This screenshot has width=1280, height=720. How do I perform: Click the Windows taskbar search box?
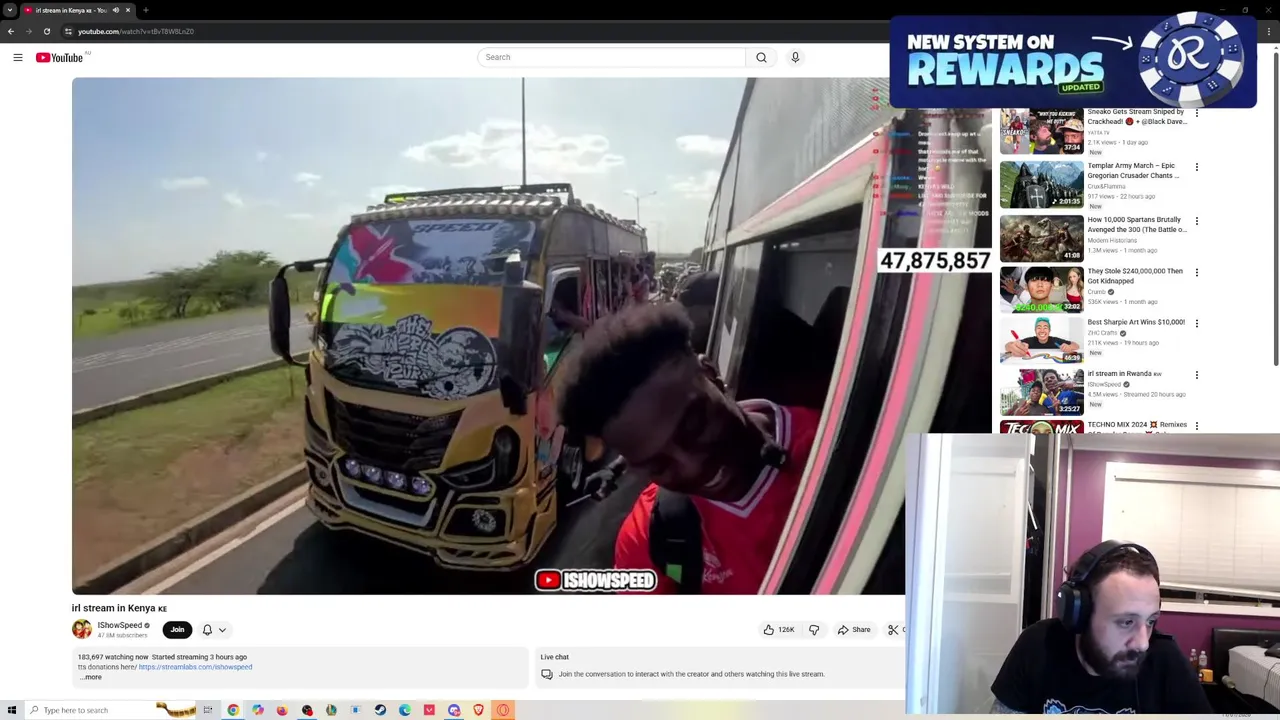click(110, 710)
